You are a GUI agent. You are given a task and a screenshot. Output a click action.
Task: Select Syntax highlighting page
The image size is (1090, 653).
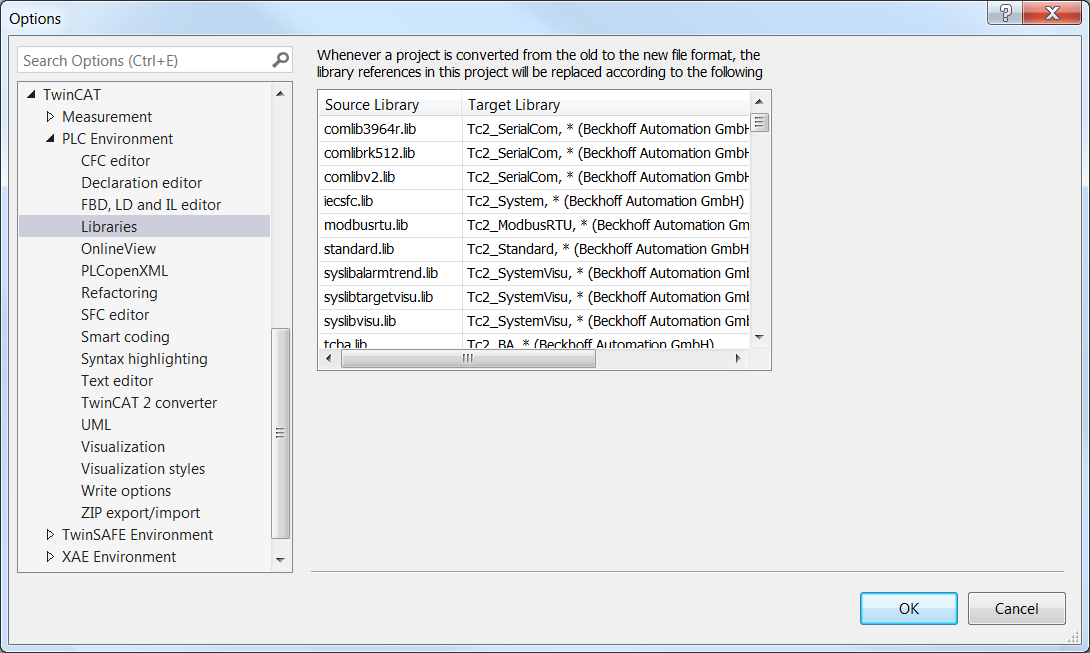click(144, 359)
